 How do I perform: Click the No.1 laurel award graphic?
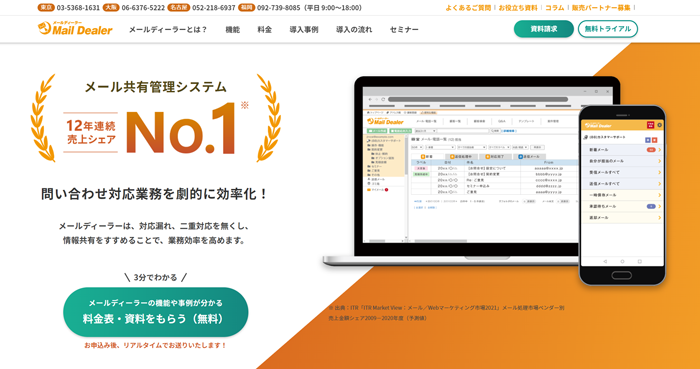pyautogui.click(x=156, y=118)
